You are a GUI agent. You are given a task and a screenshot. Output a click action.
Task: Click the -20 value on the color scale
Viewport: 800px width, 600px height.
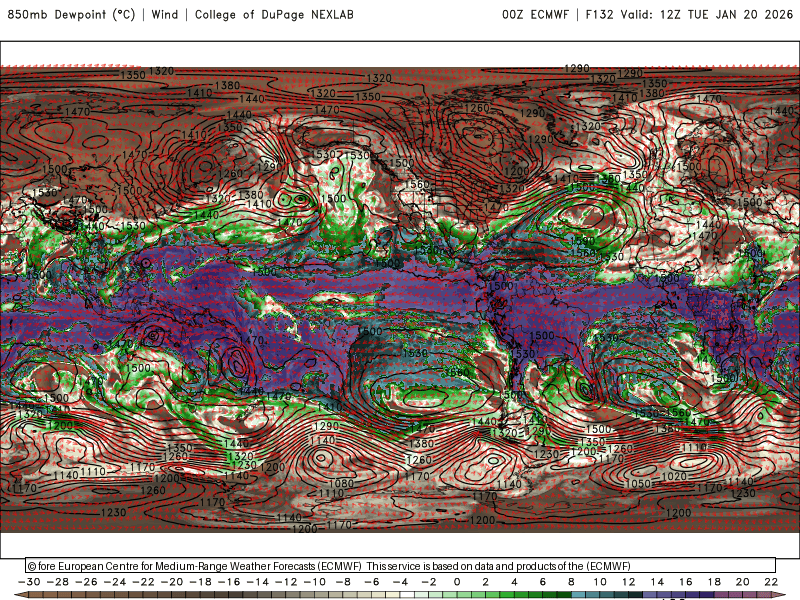click(172, 582)
